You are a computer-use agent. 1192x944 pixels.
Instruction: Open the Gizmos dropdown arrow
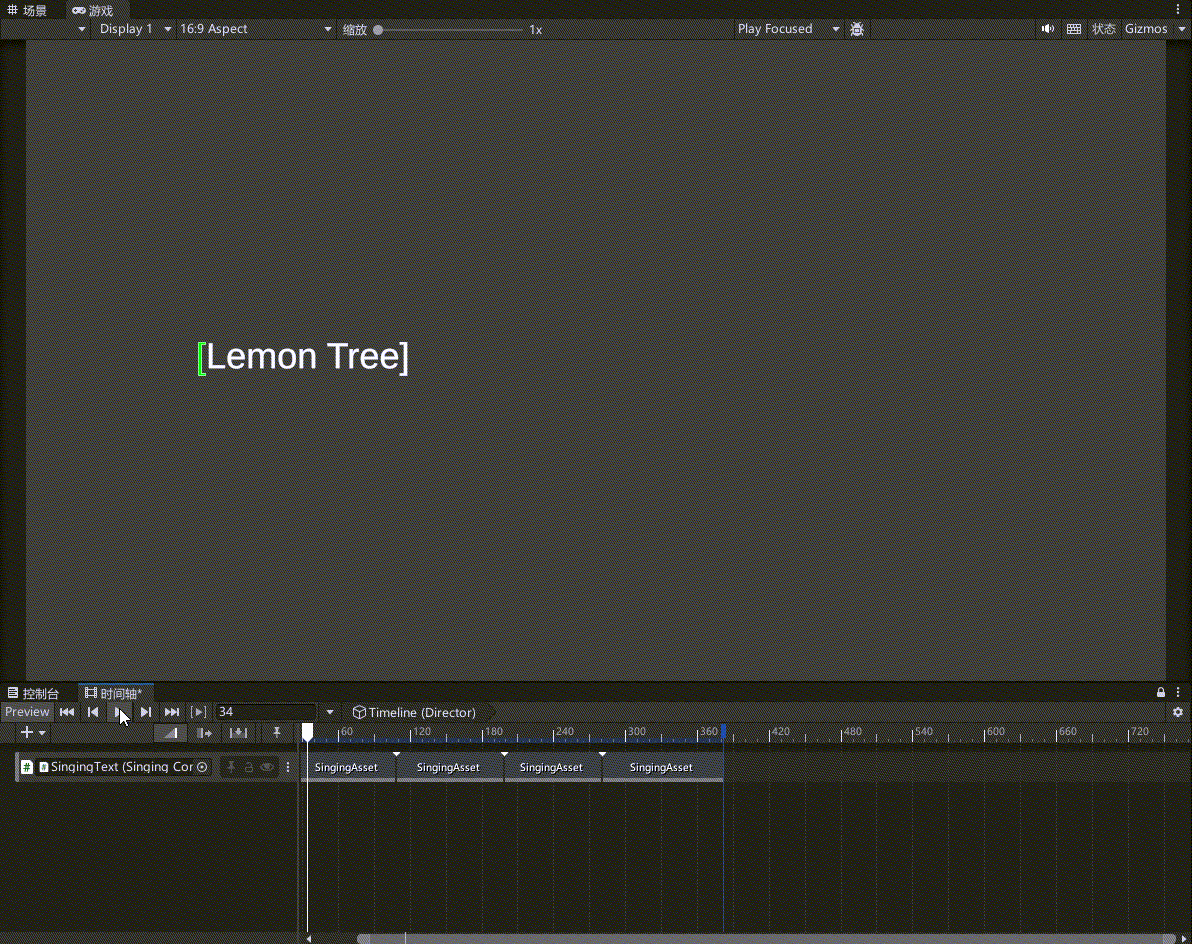point(1181,29)
